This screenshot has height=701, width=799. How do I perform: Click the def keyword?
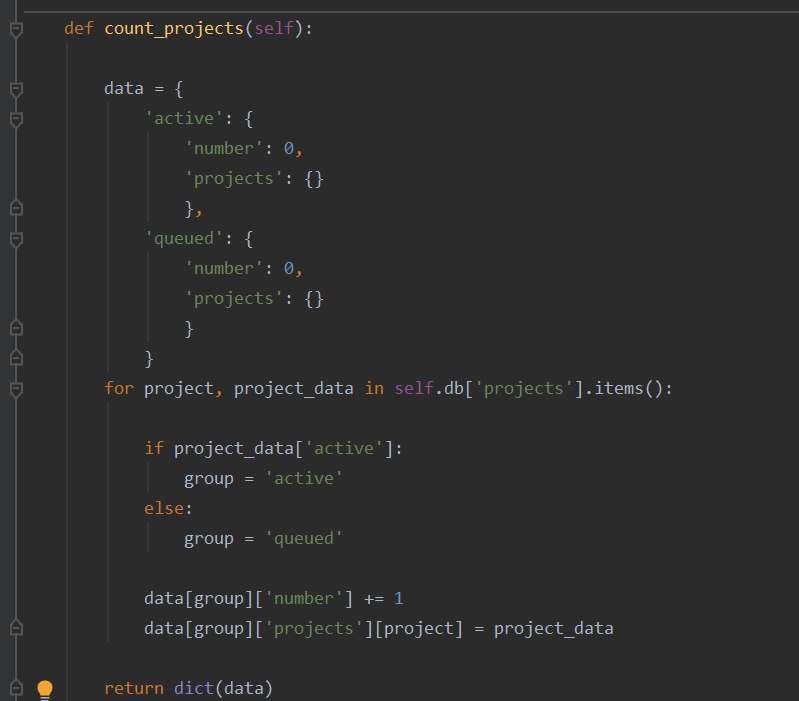pyautogui.click(x=79, y=28)
